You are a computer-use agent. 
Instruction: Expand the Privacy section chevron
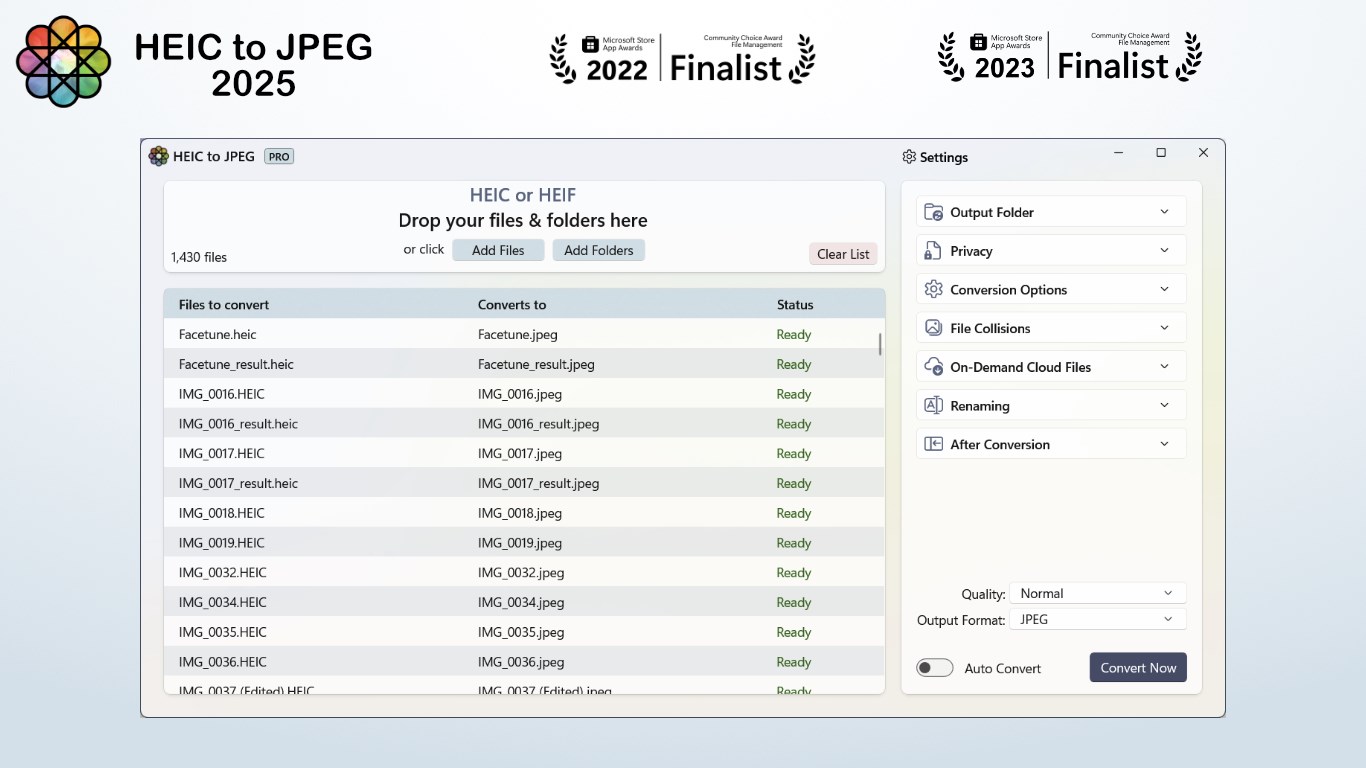tap(1164, 251)
